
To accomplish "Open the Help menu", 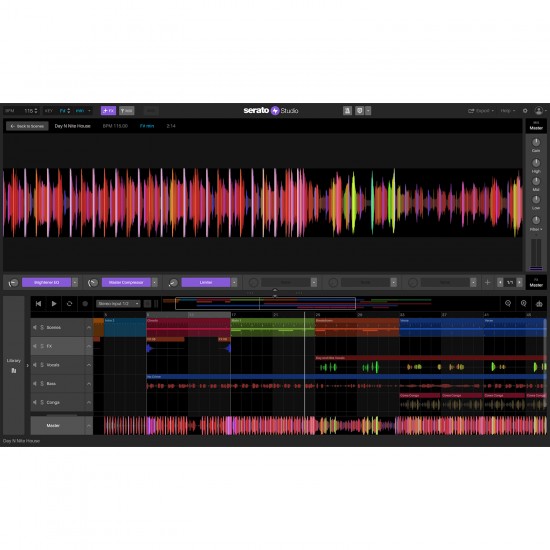I will click(x=508, y=111).
